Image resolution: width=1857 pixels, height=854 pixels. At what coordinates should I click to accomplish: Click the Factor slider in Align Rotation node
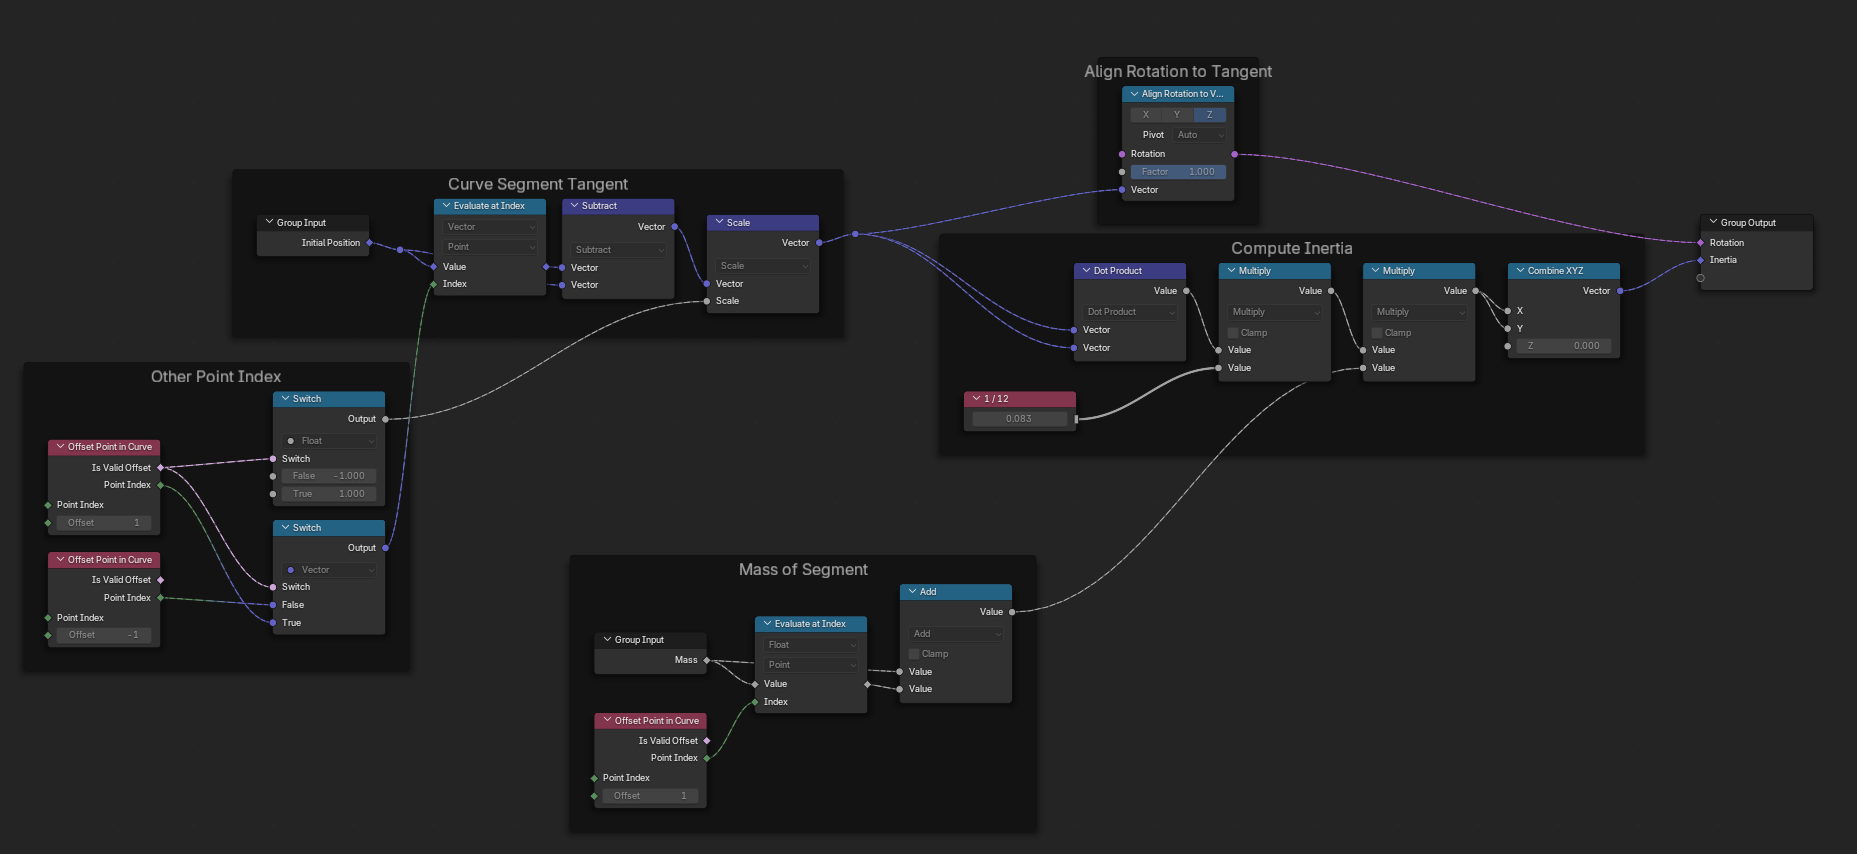coord(1178,172)
